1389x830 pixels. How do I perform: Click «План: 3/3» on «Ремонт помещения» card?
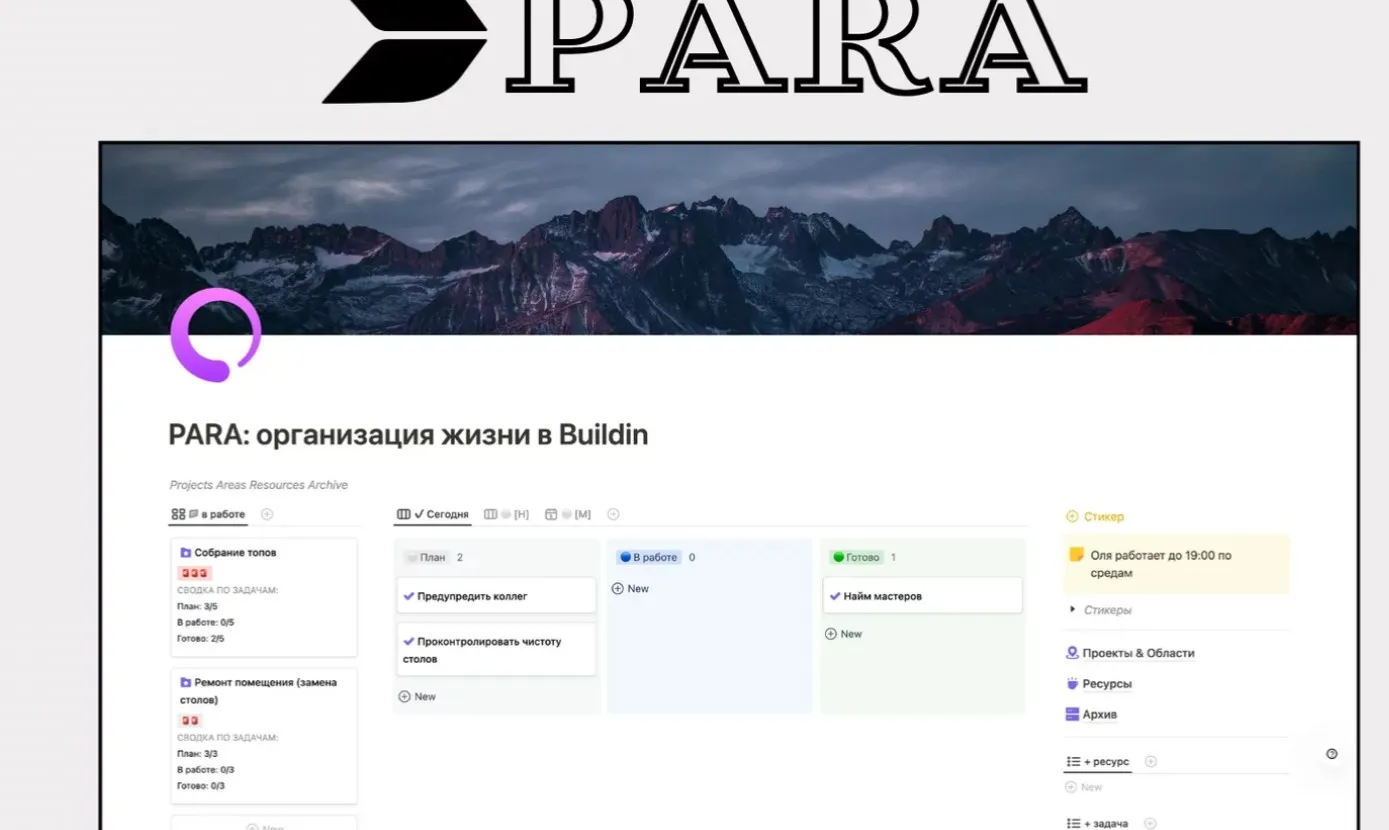(197, 753)
